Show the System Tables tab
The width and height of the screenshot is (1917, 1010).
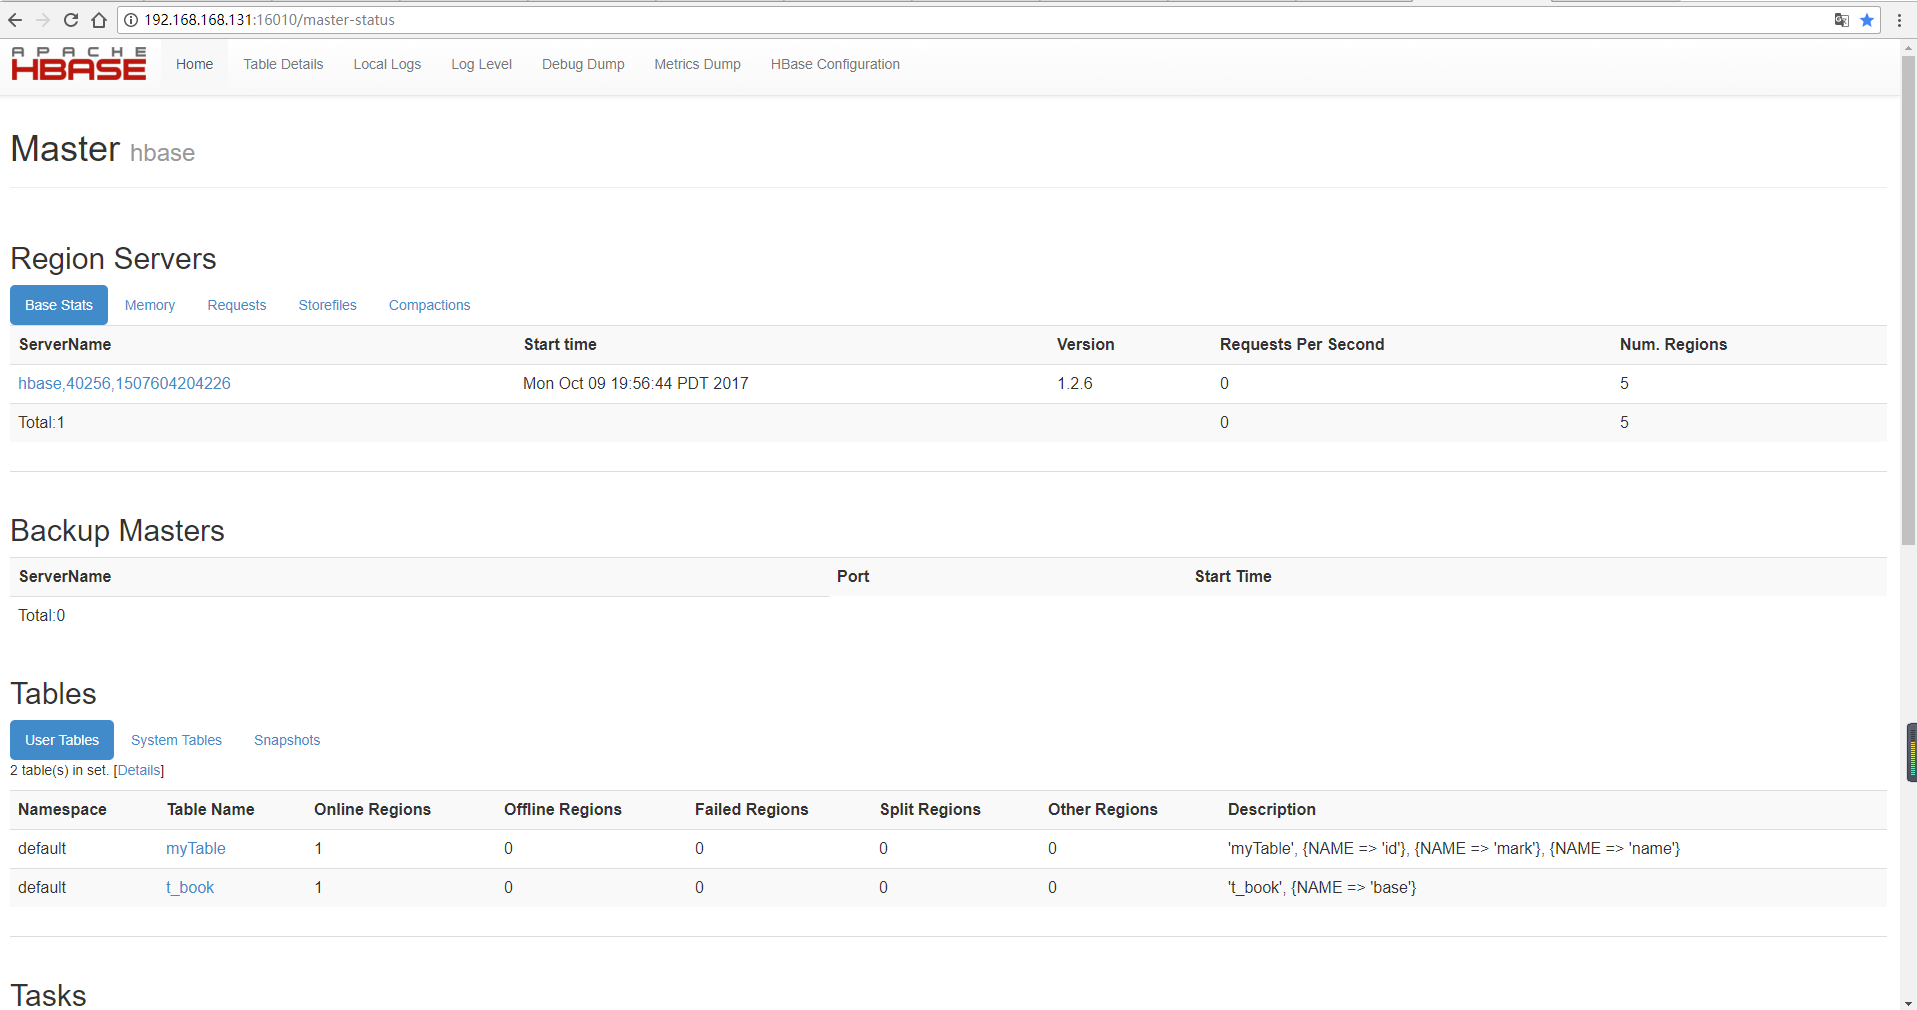(176, 740)
